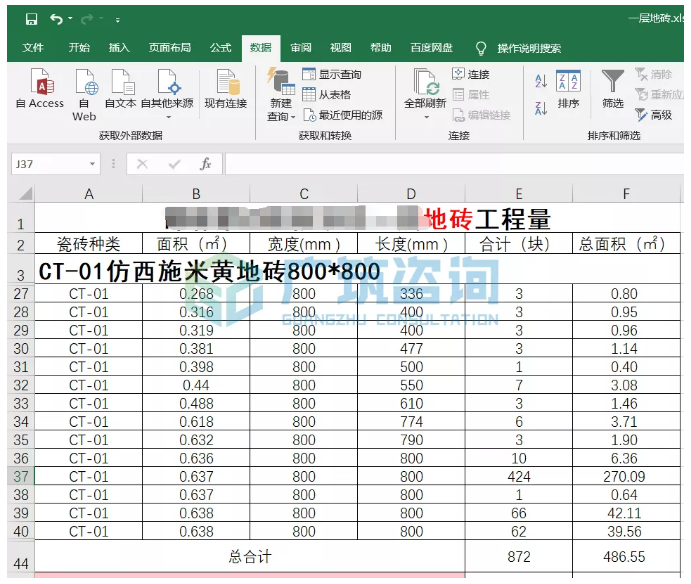Click 现有连接 icon
The height and width of the screenshot is (584, 691).
pos(226,89)
